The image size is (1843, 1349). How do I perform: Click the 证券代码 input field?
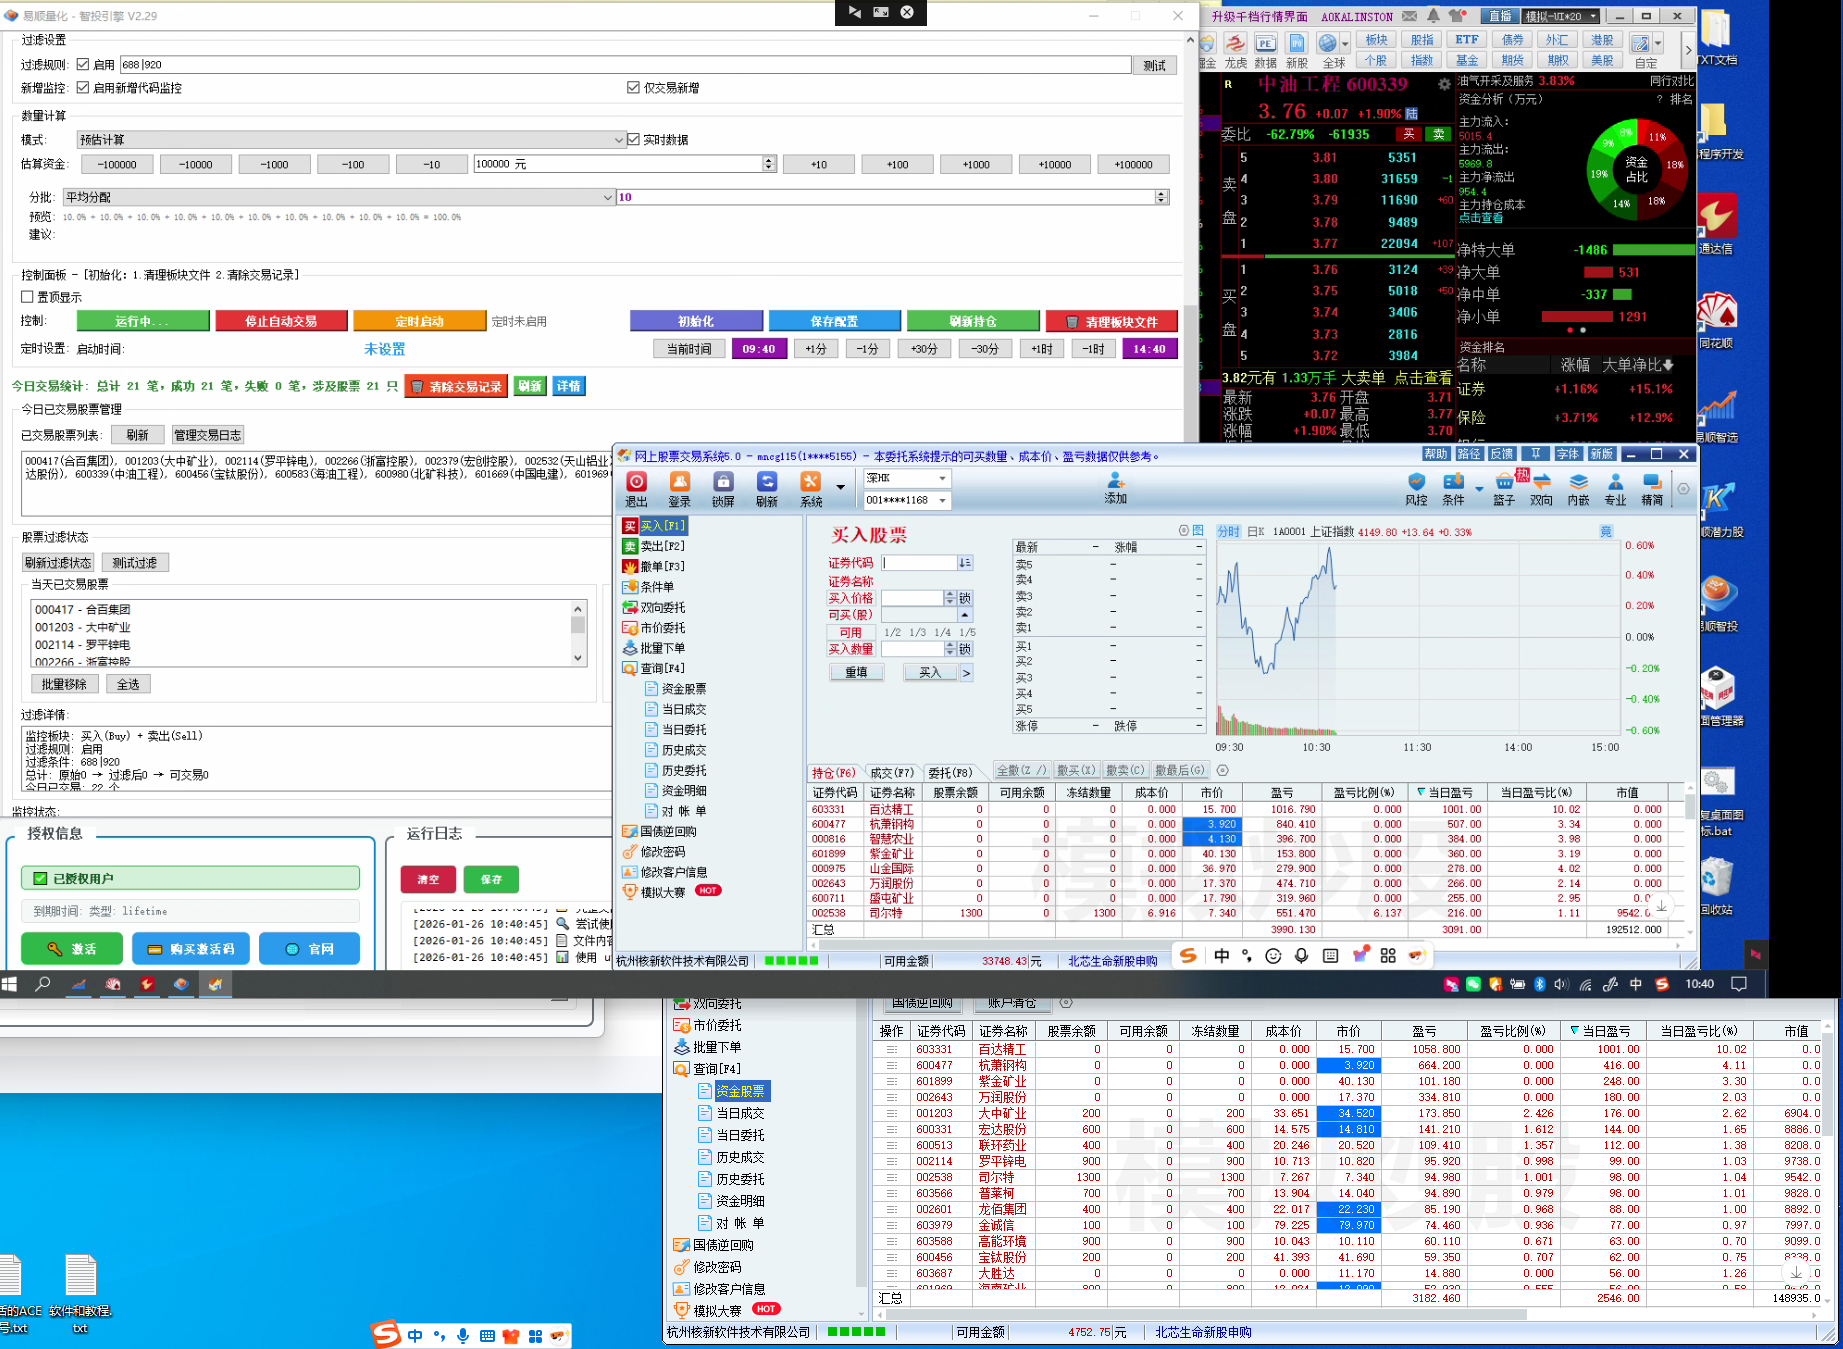point(919,563)
